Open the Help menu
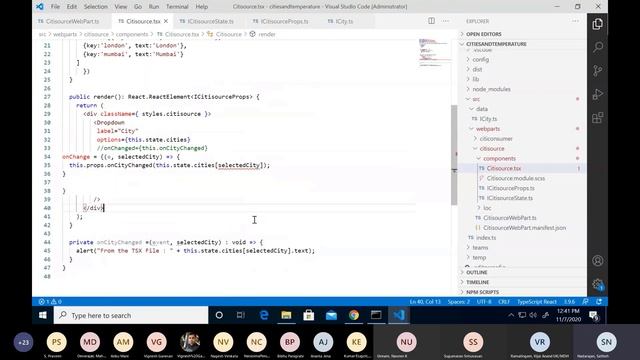The height and width of the screenshot is (360, 640). (x=202, y=7)
